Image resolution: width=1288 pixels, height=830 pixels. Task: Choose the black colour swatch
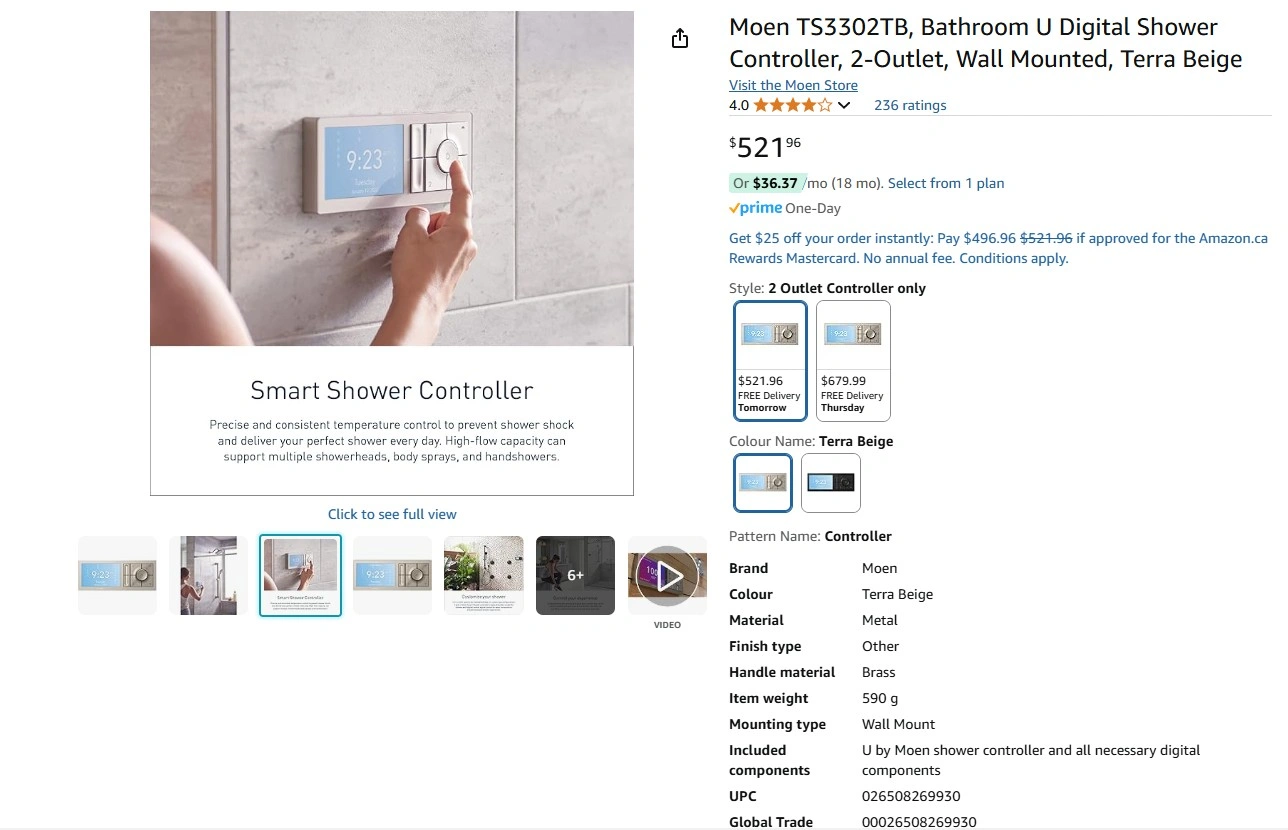click(830, 483)
